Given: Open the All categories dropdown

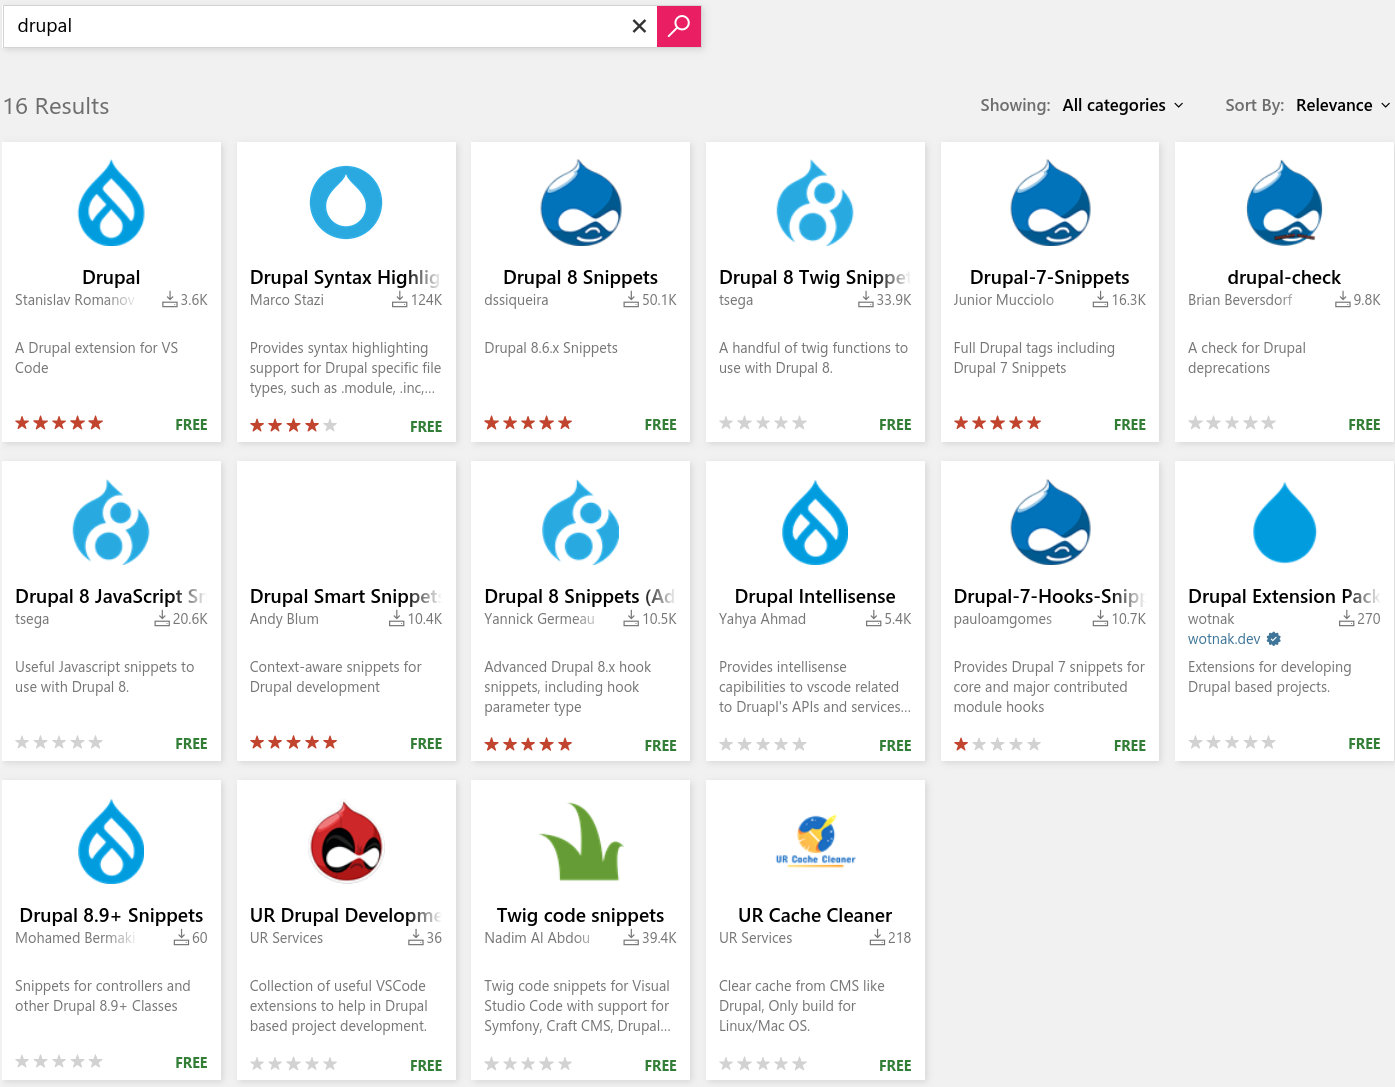Looking at the screenshot, I should click(1122, 105).
